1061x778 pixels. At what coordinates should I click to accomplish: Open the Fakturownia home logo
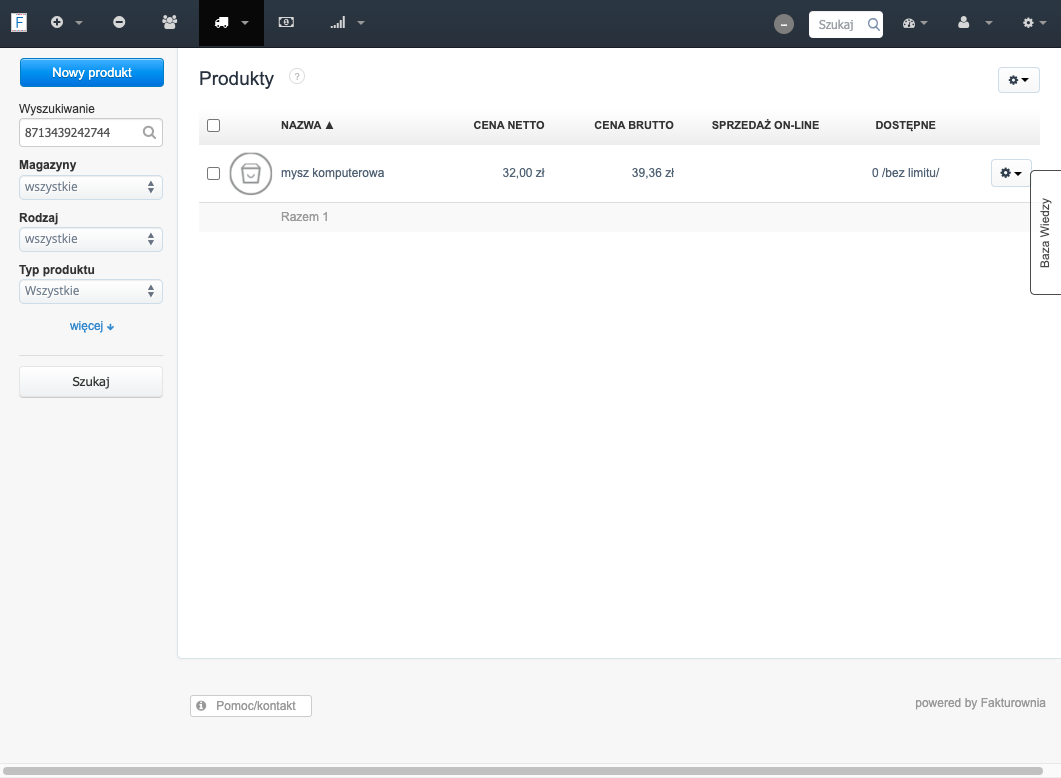coord(19,22)
